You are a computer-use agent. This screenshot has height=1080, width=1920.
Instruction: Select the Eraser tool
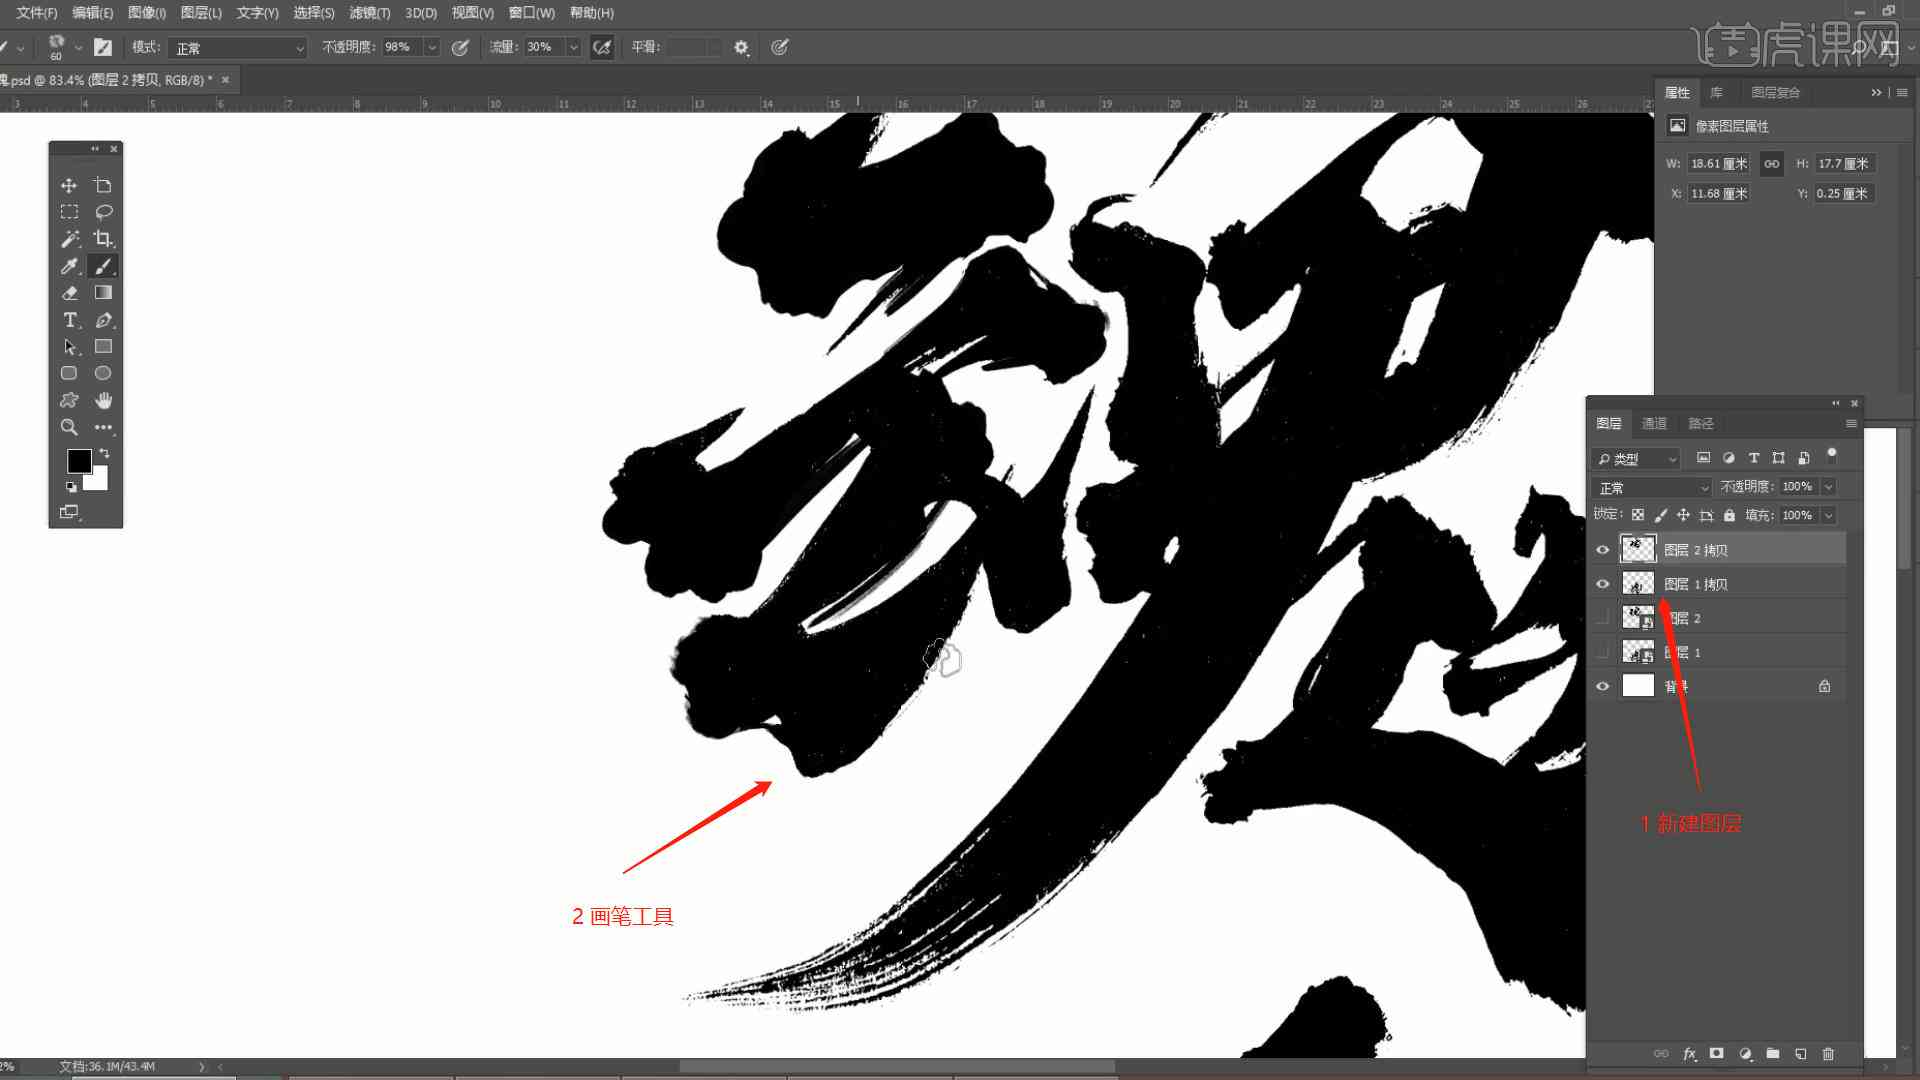[x=69, y=291]
